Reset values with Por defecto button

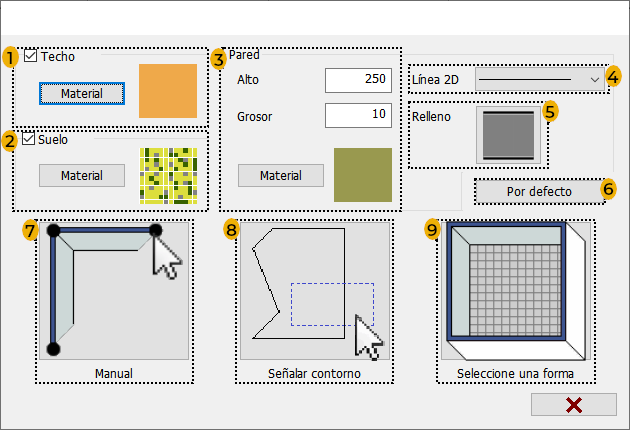[x=539, y=191]
